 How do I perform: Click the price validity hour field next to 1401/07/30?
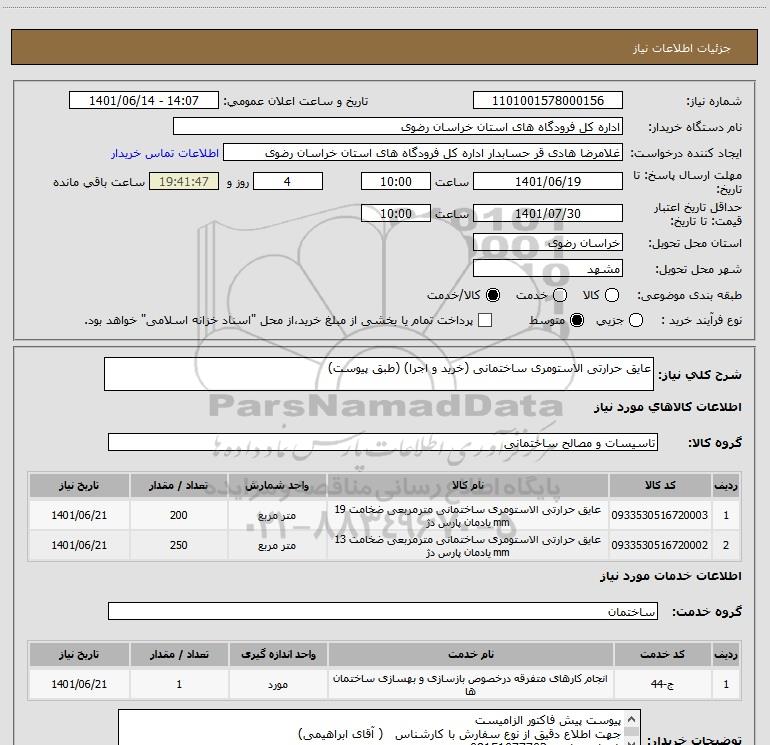(396, 213)
